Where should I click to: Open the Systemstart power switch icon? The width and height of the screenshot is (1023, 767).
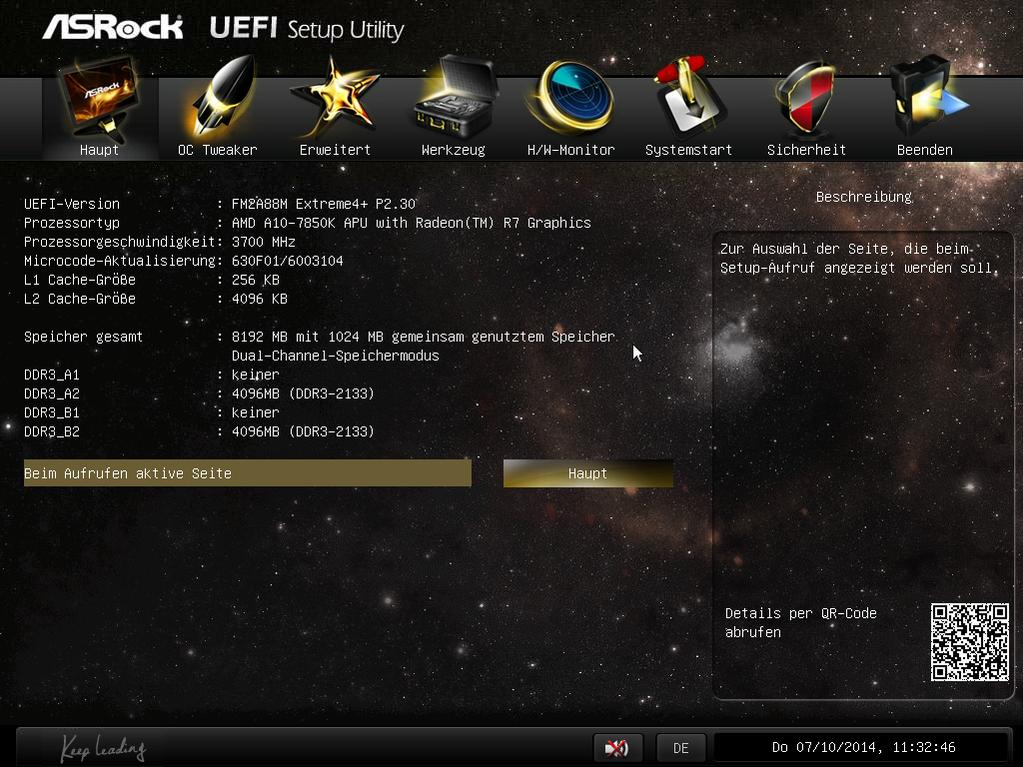pos(688,97)
